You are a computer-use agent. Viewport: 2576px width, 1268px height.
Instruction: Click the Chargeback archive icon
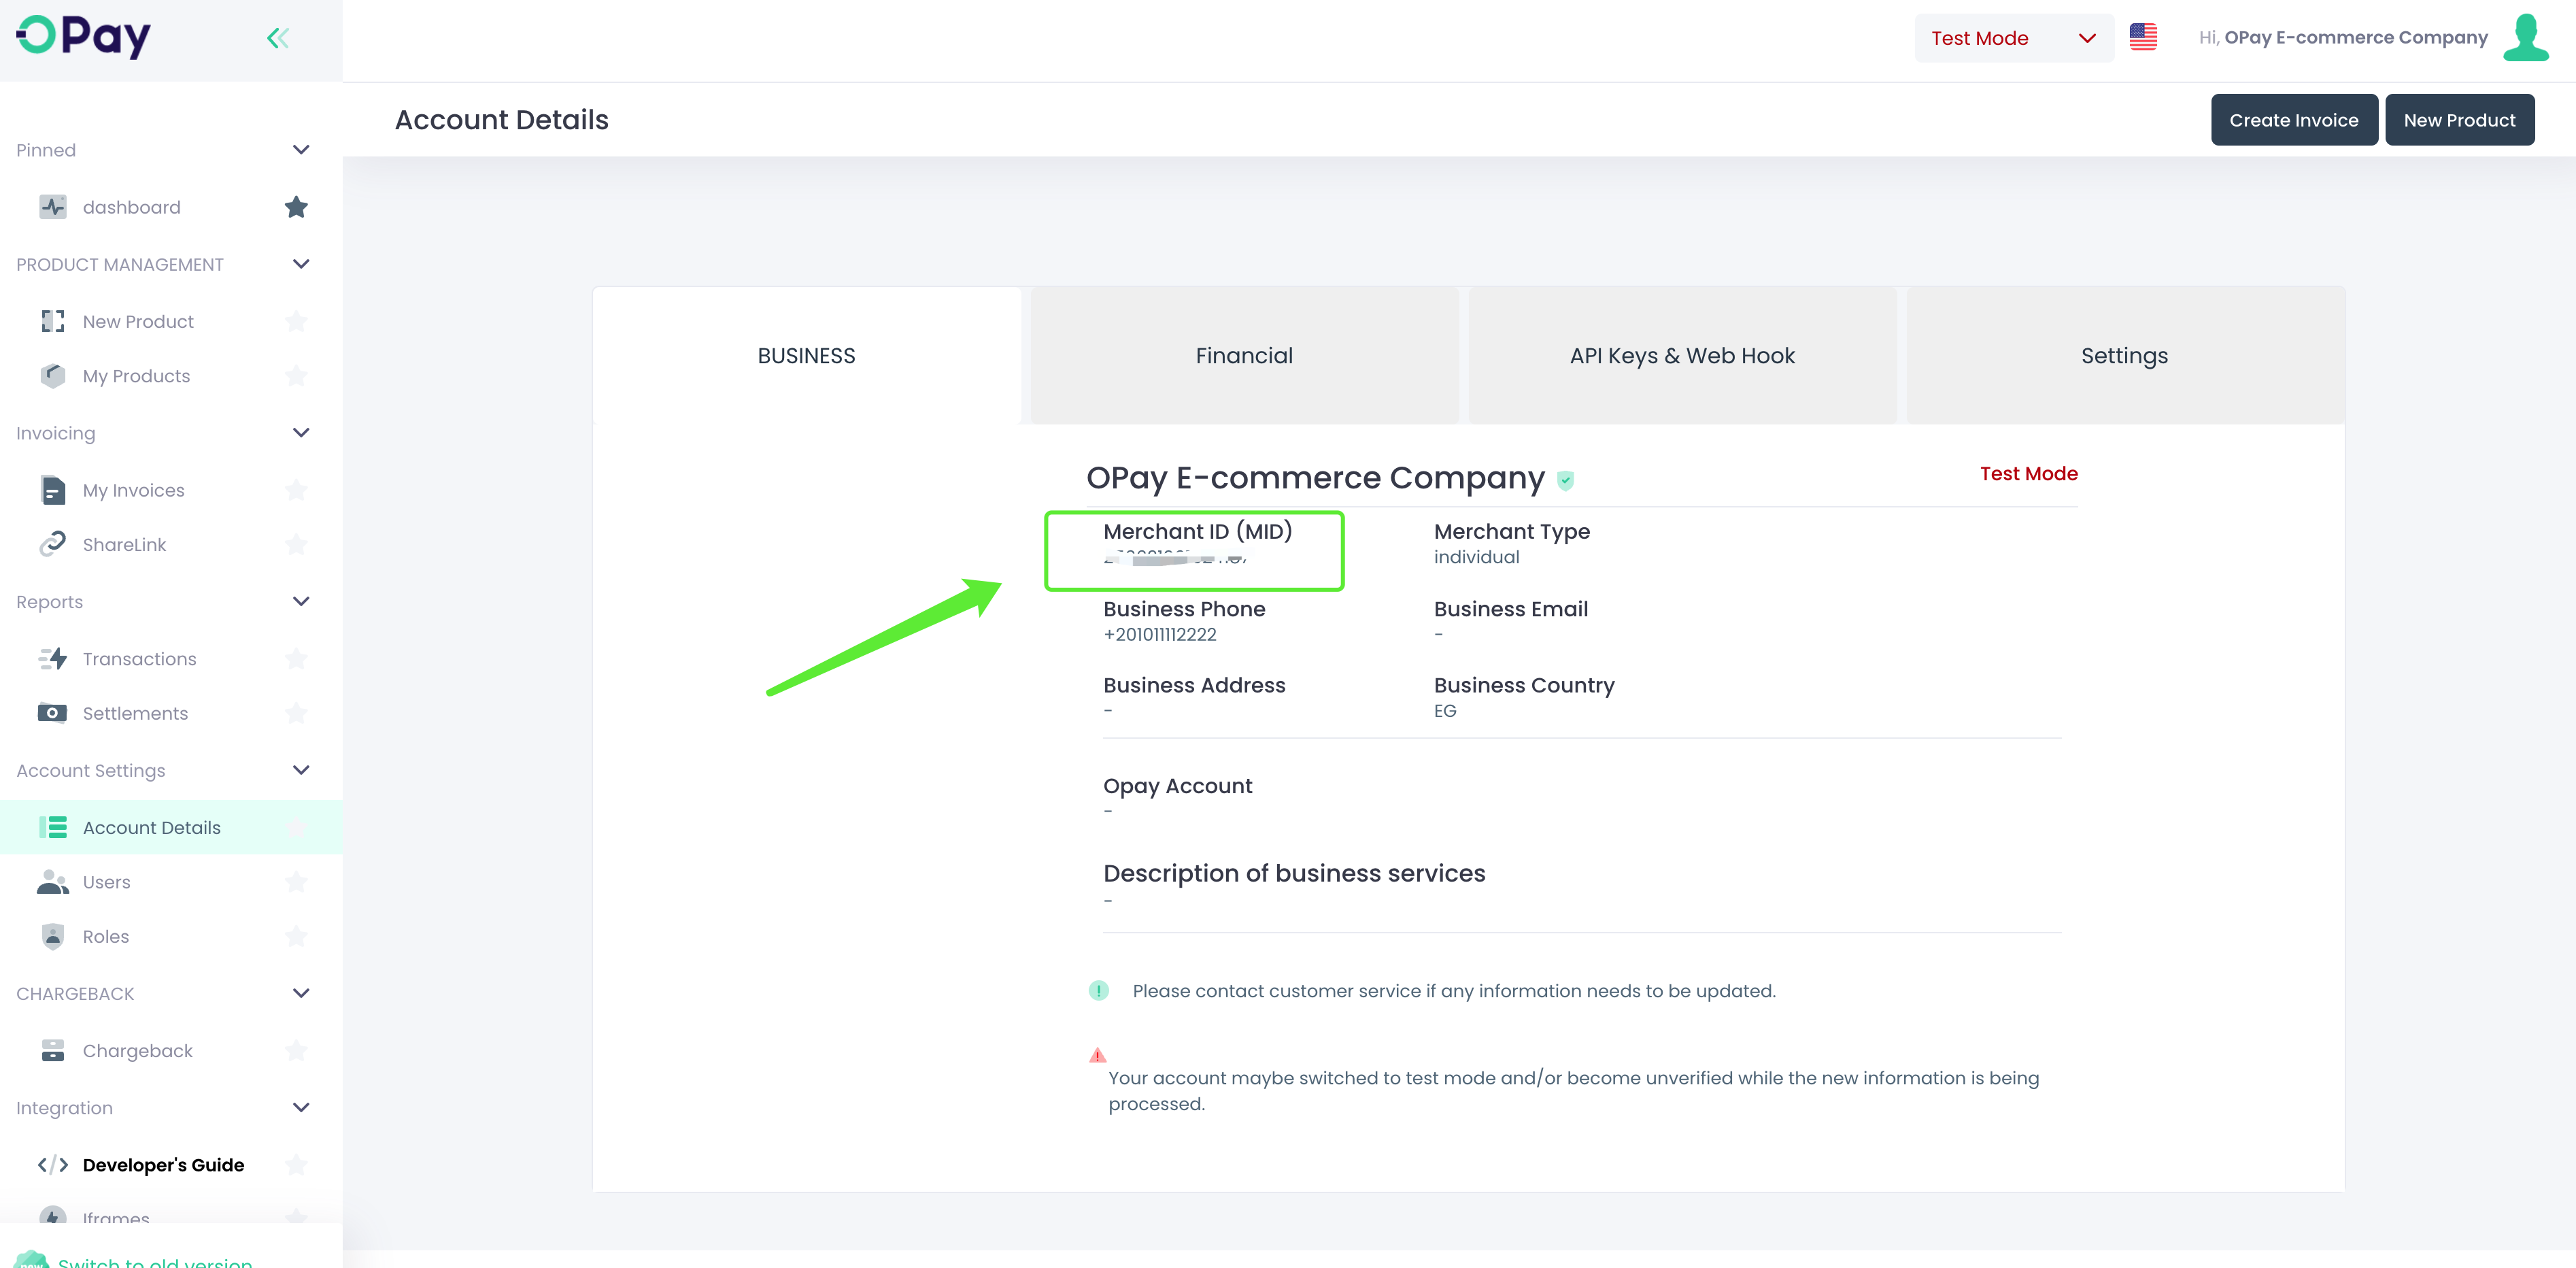pos(53,1050)
